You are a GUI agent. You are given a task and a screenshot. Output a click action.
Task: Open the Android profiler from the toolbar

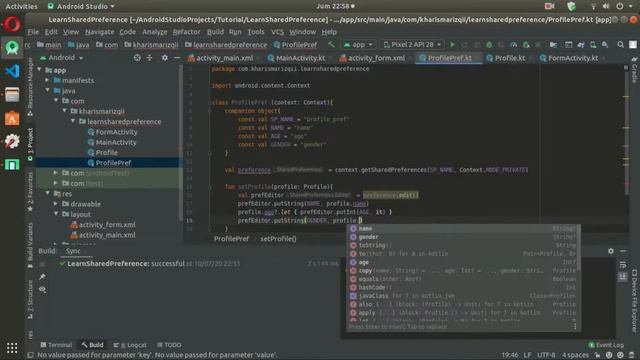click(514, 44)
